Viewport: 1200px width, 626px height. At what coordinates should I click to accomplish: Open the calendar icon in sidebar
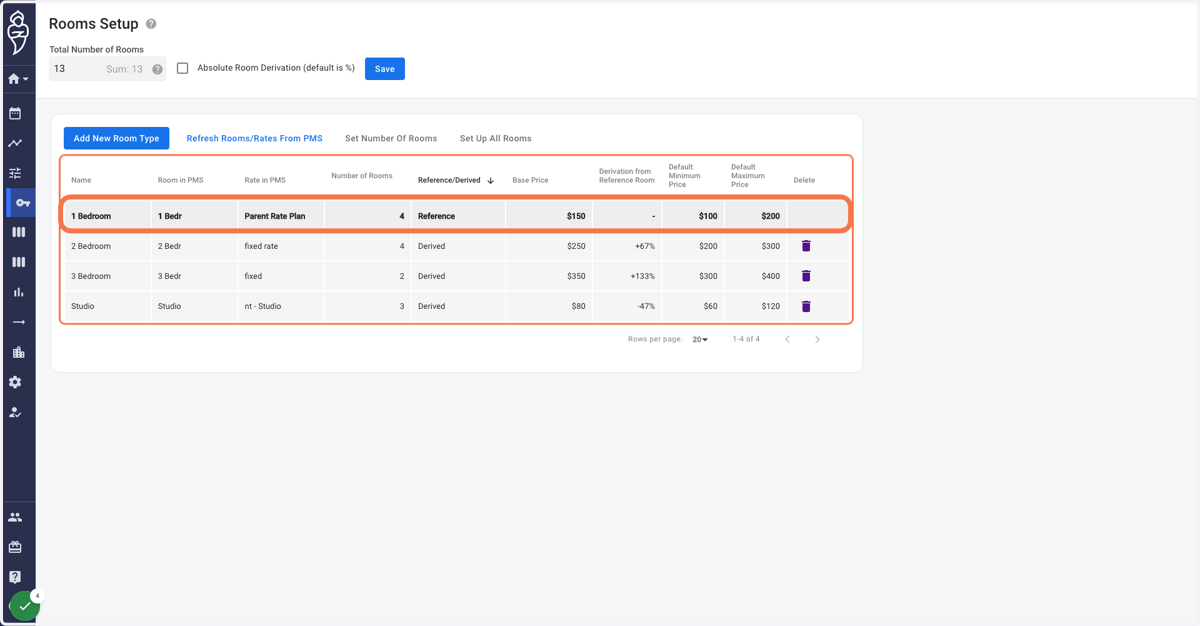(15, 113)
